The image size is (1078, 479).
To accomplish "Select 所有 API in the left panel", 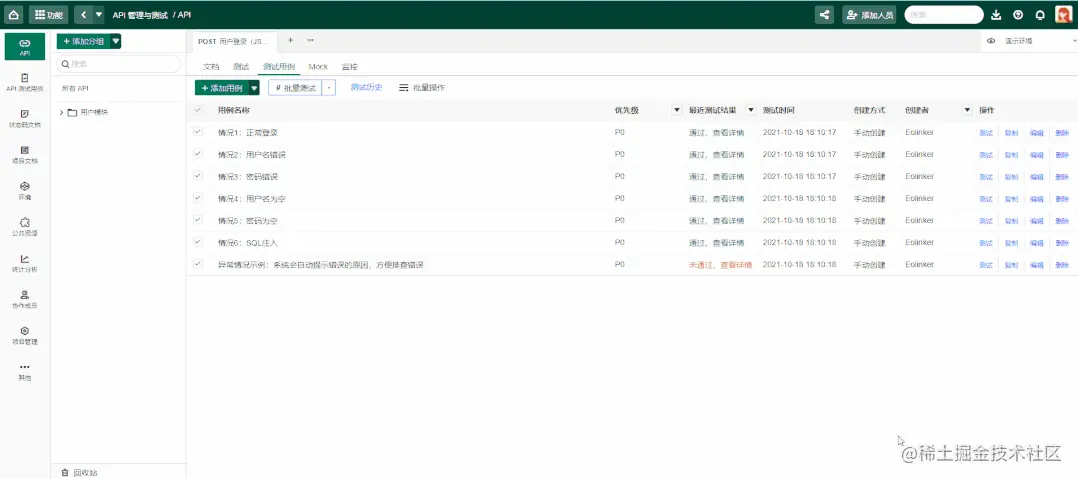I will pos(75,88).
